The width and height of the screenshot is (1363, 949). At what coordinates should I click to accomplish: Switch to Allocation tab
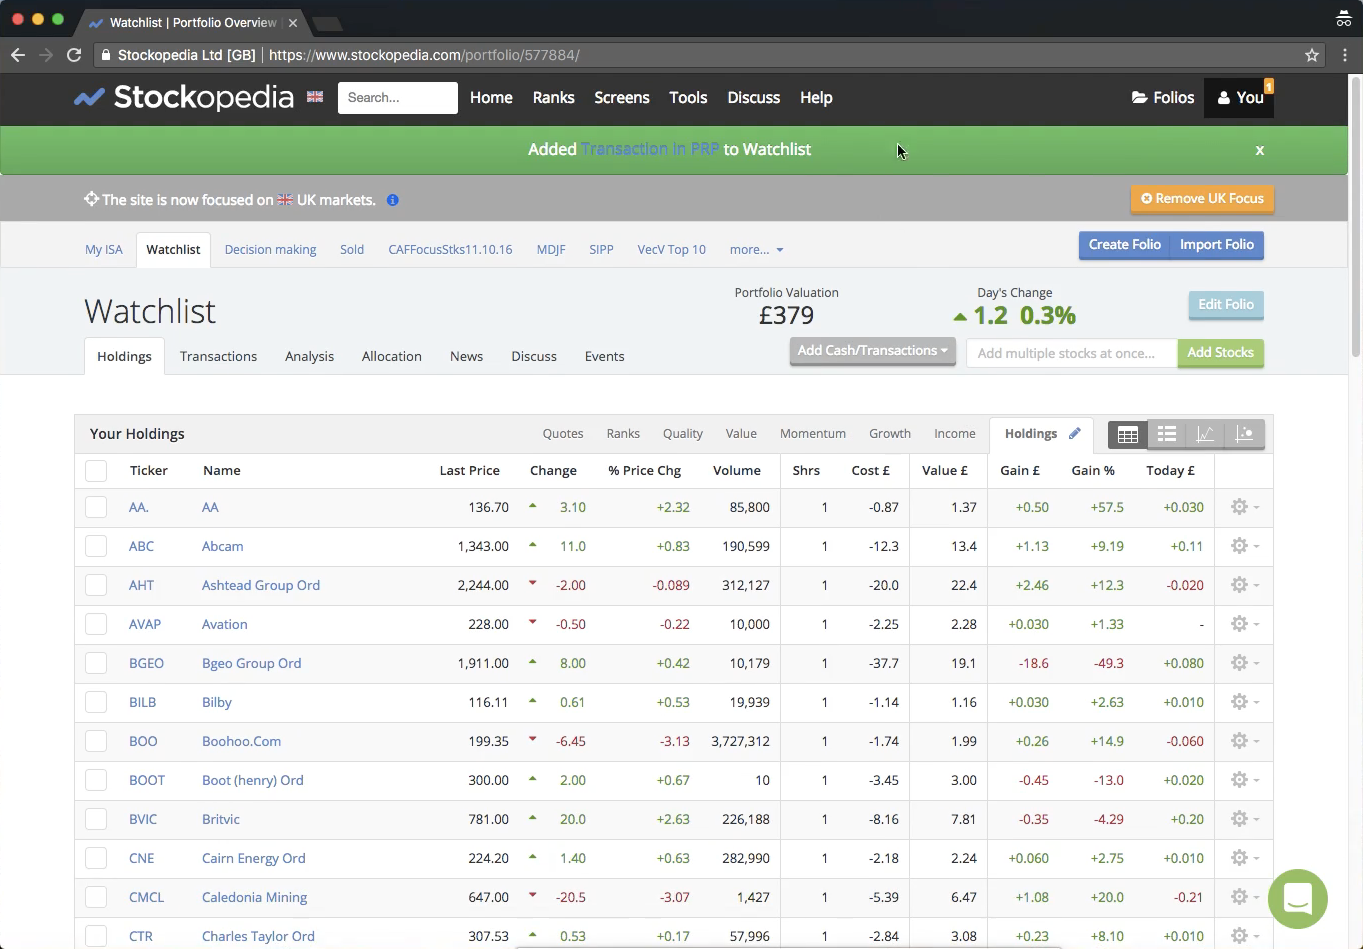pyautogui.click(x=391, y=356)
